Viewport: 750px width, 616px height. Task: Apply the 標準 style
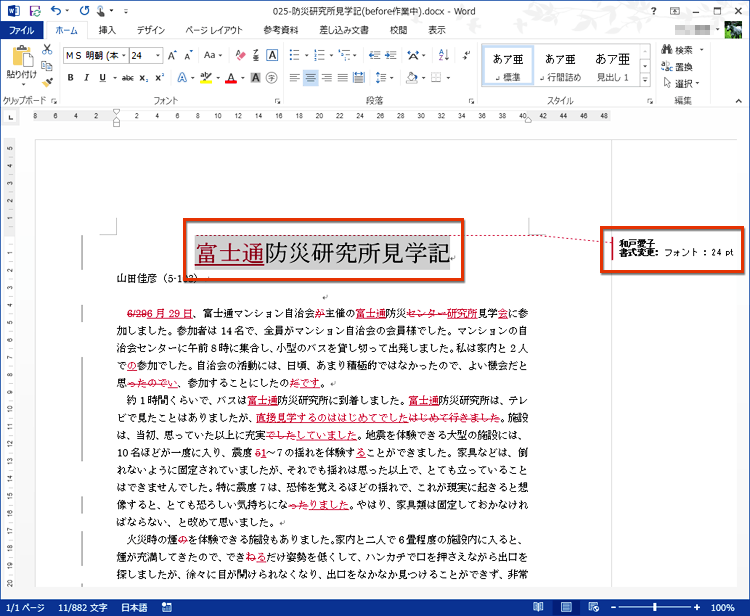tap(508, 66)
